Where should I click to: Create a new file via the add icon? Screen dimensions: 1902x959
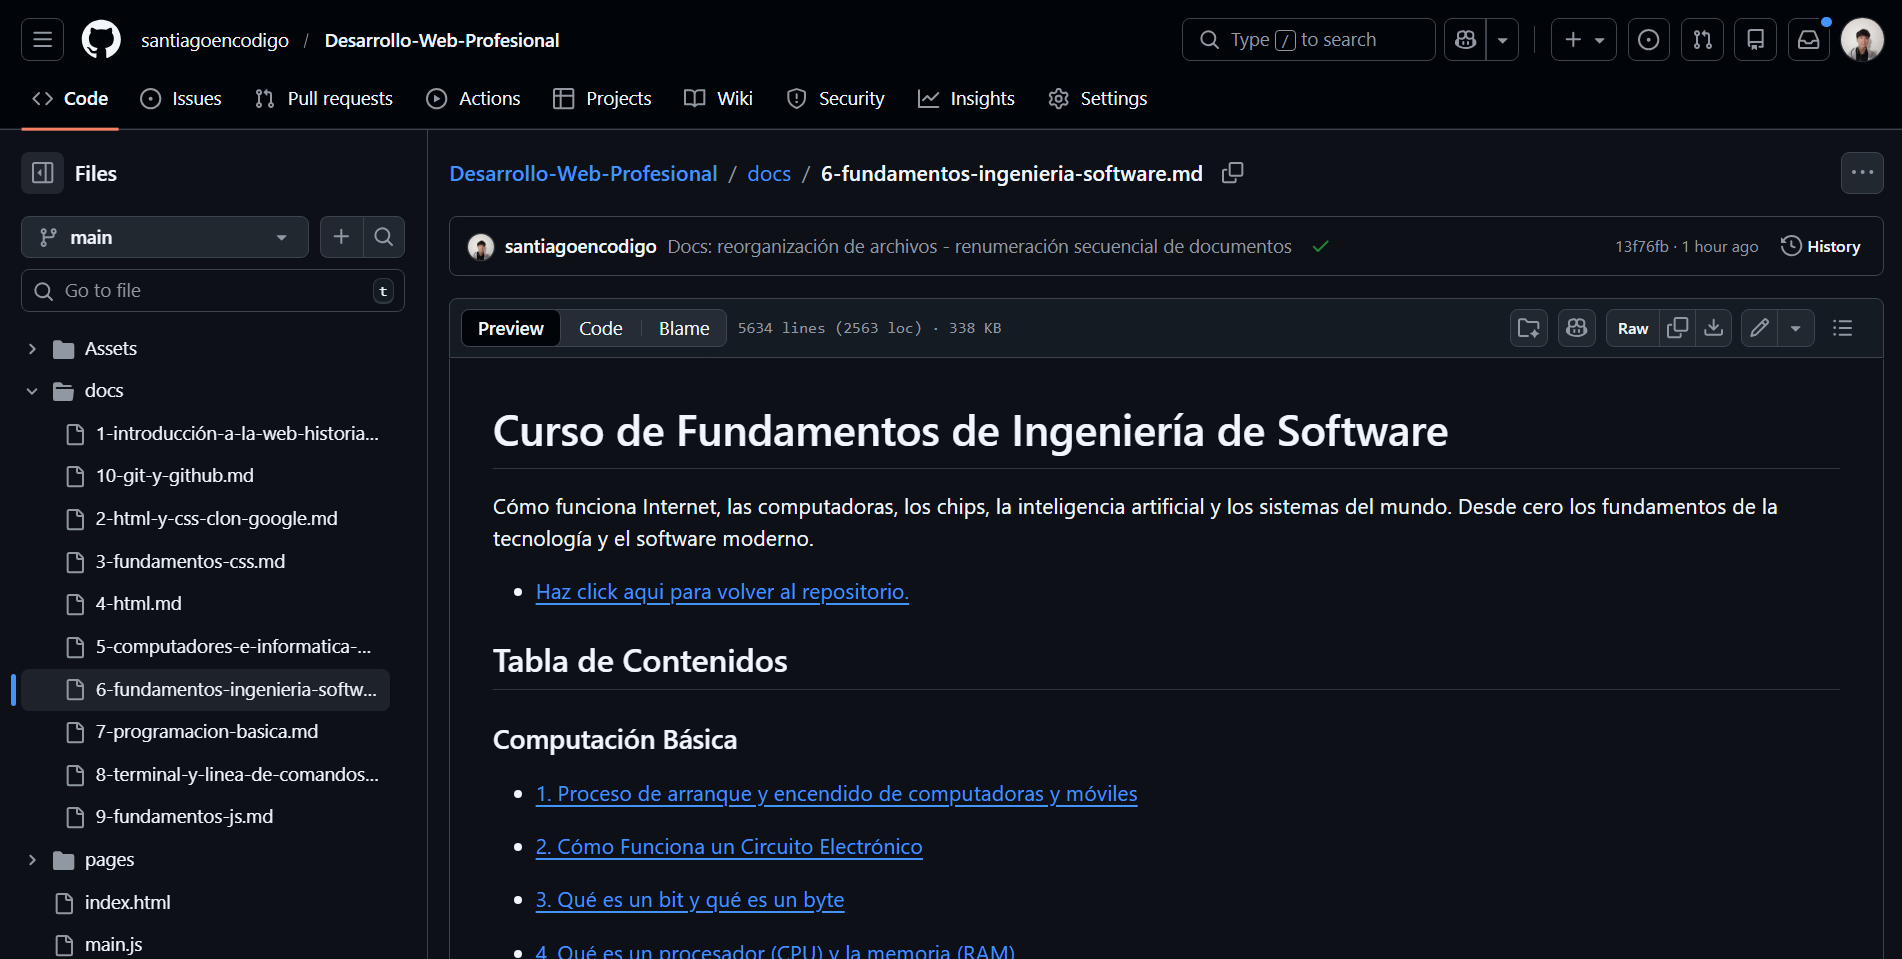pyautogui.click(x=341, y=237)
